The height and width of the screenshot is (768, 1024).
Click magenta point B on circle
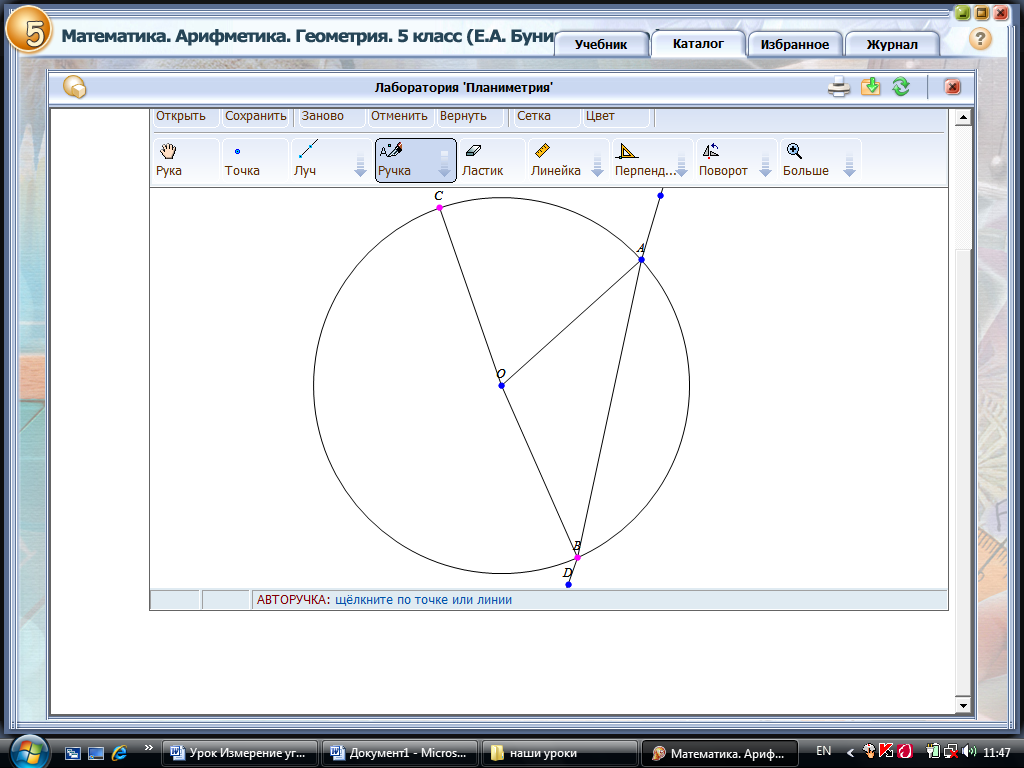(577, 558)
